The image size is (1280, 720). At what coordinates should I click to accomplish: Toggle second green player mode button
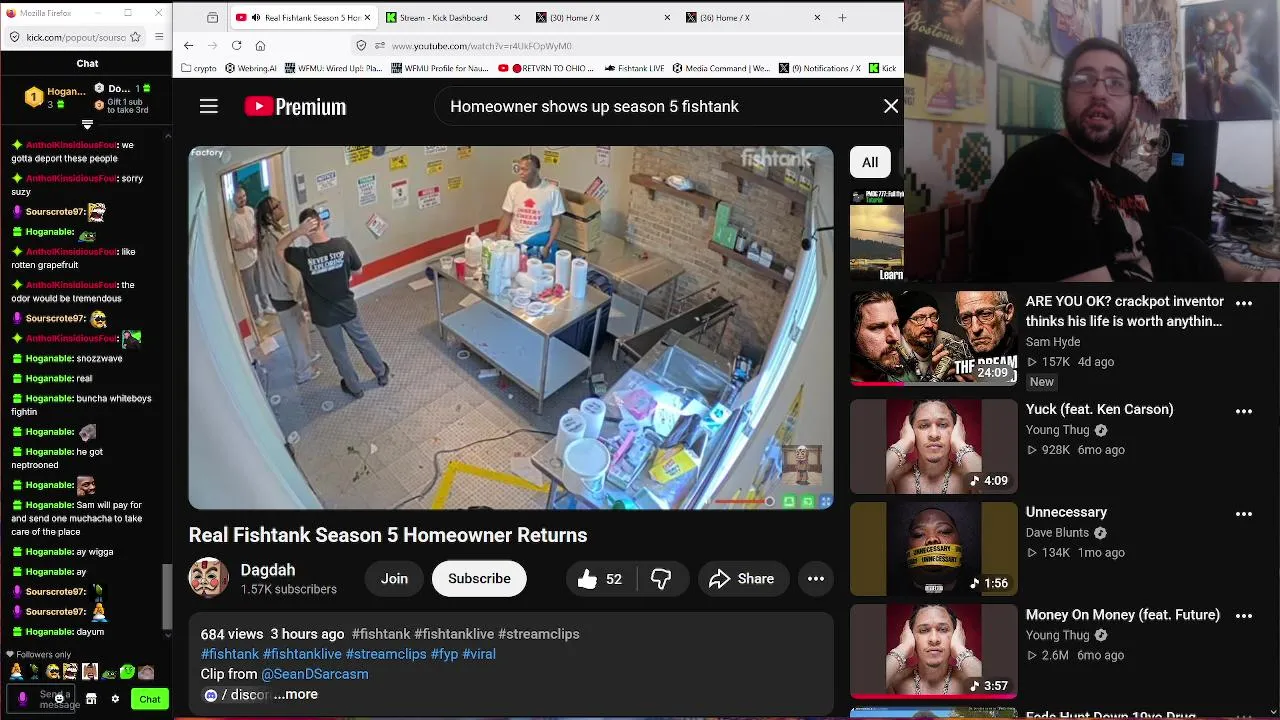807,501
